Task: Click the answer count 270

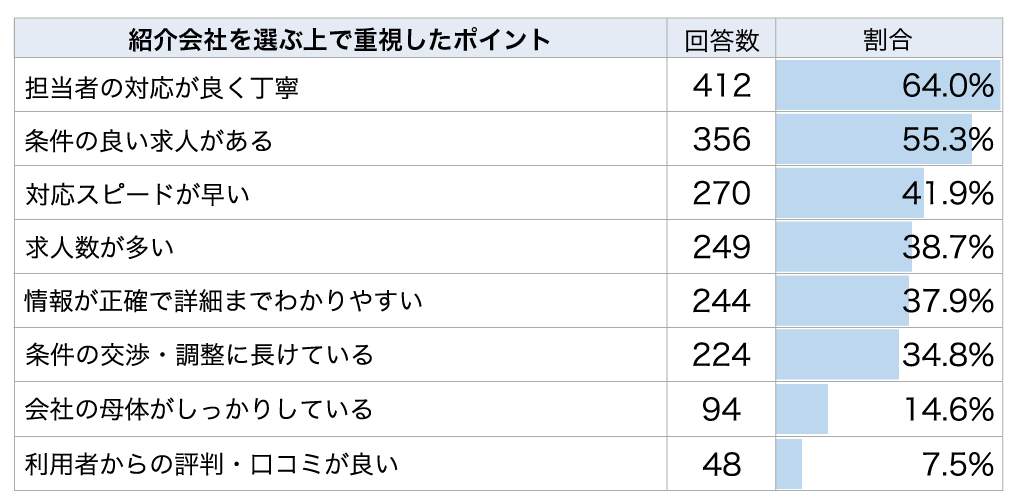Action: (721, 193)
